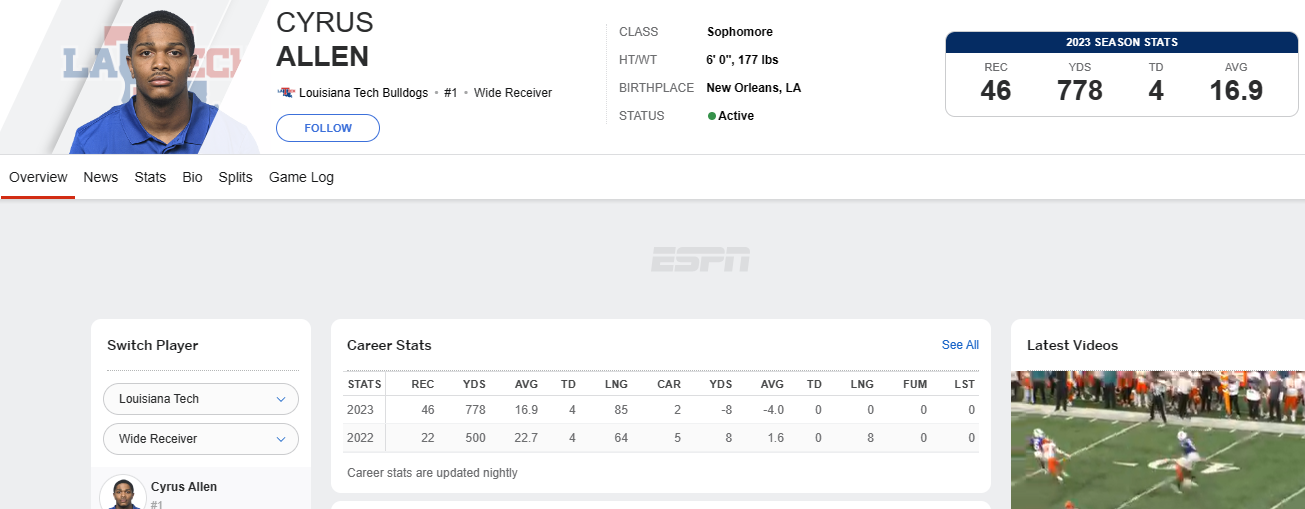Select Cyrus Allen in the Switch Player list
The image size is (1305, 509).
[184, 487]
